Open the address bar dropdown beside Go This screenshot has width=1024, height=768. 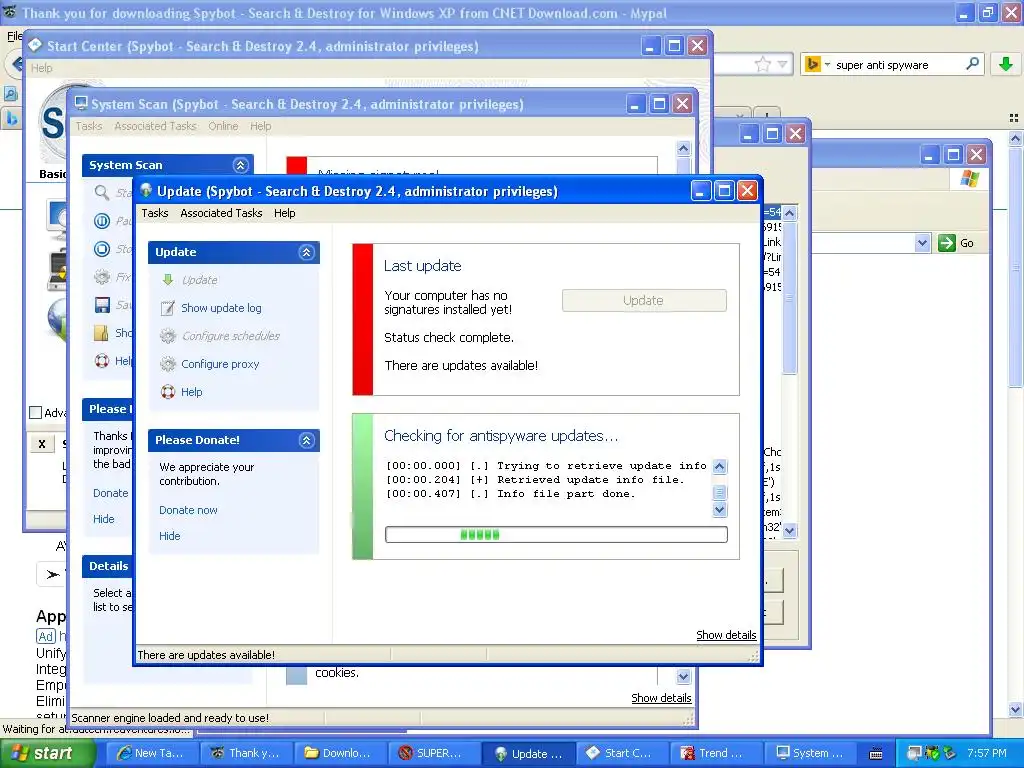pyautogui.click(x=921, y=243)
